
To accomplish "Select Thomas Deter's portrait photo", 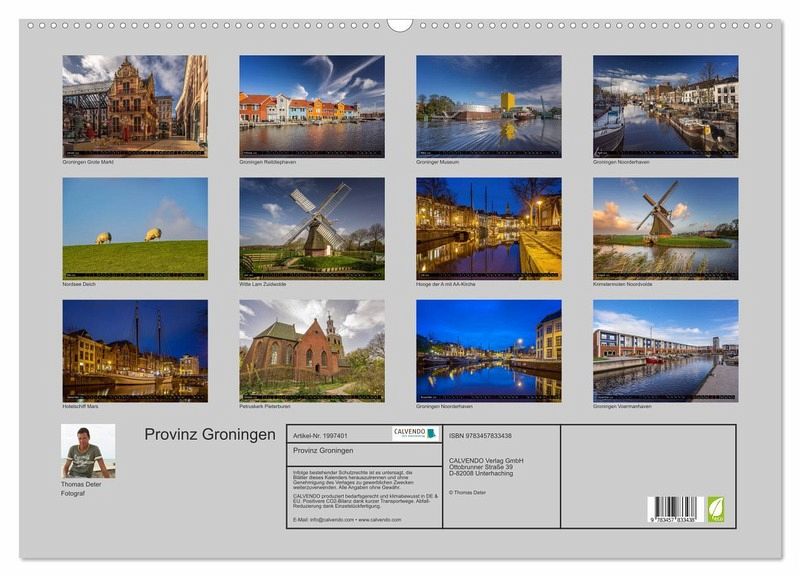I will tap(88, 451).
